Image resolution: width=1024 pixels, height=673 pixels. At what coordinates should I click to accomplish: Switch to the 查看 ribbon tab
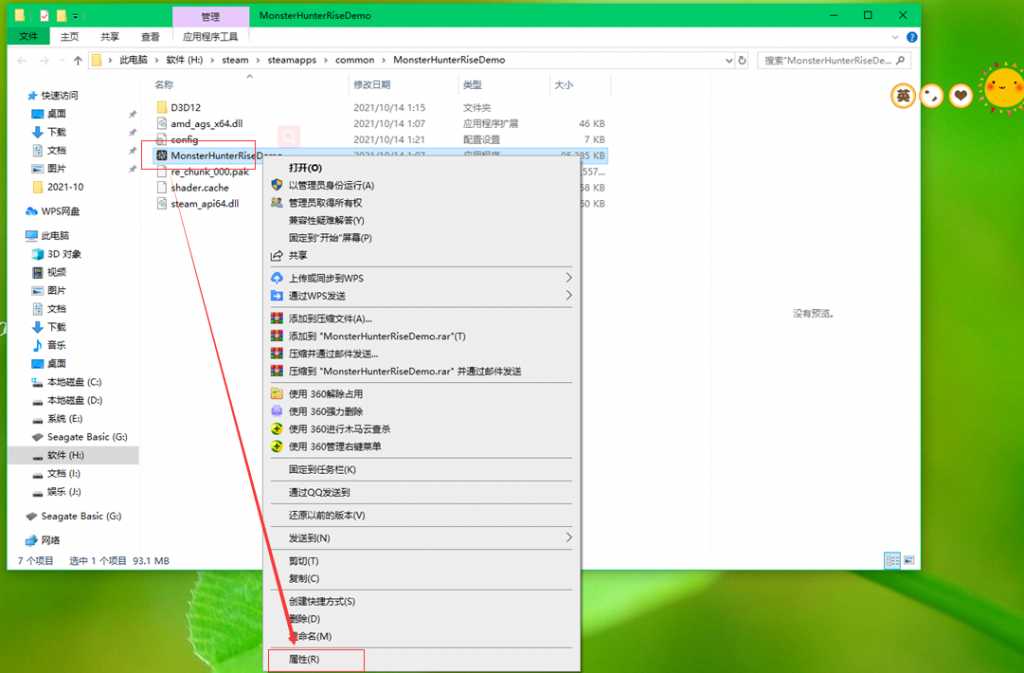click(x=150, y=35)
